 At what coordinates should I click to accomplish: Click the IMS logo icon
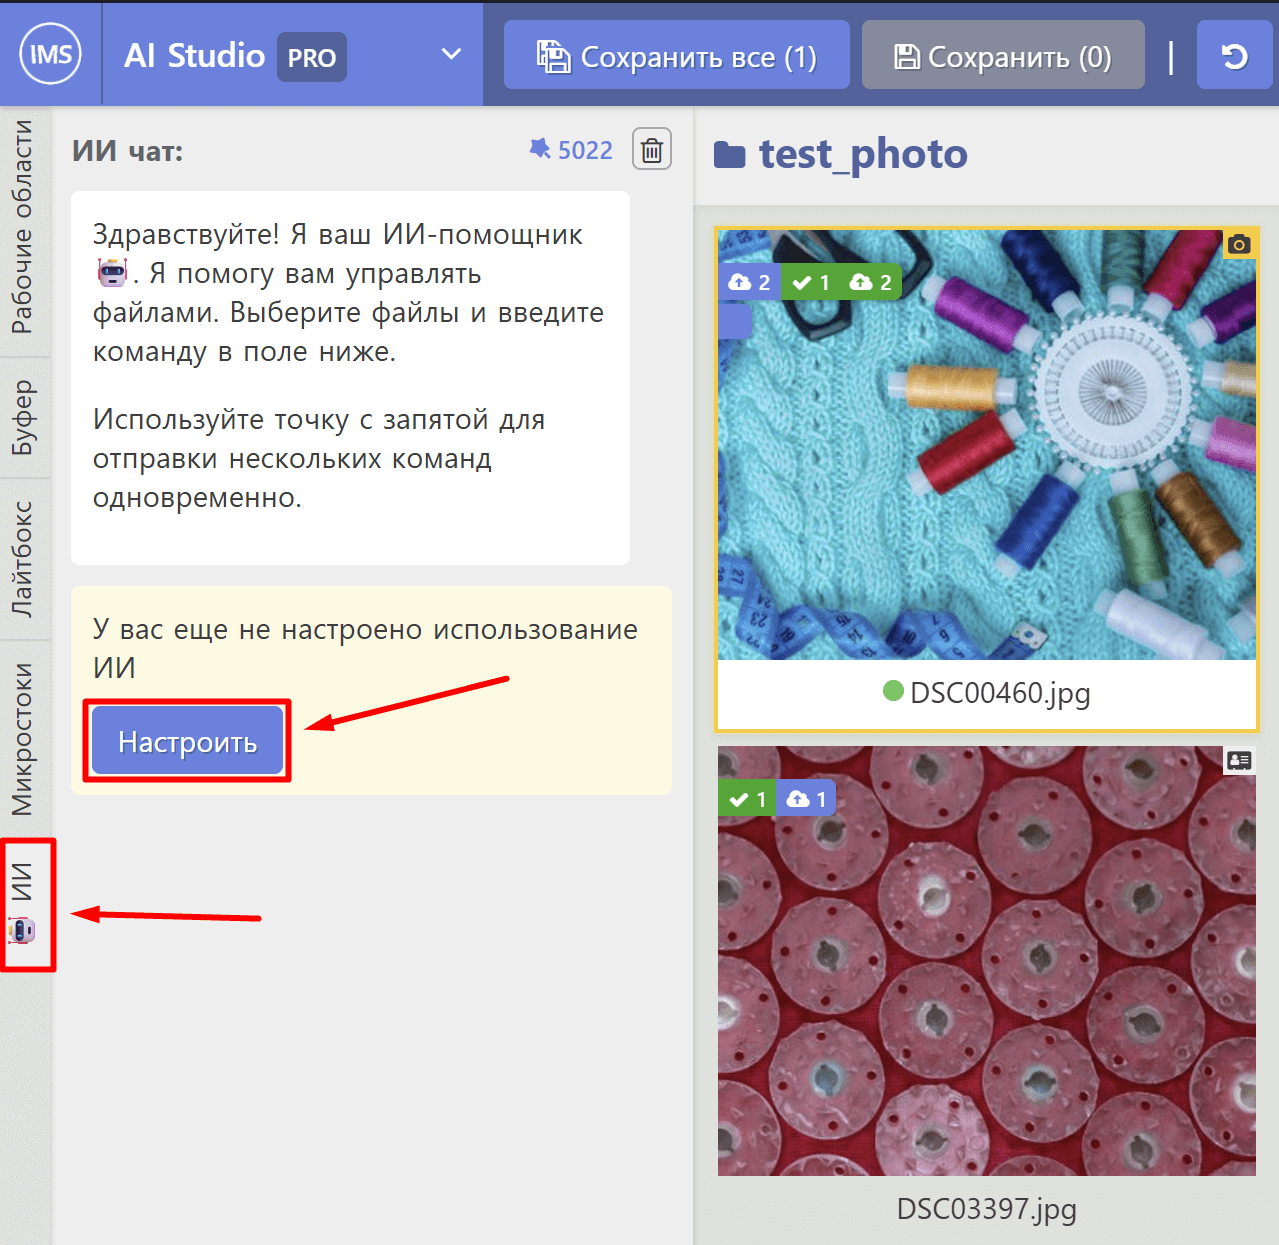50,54
